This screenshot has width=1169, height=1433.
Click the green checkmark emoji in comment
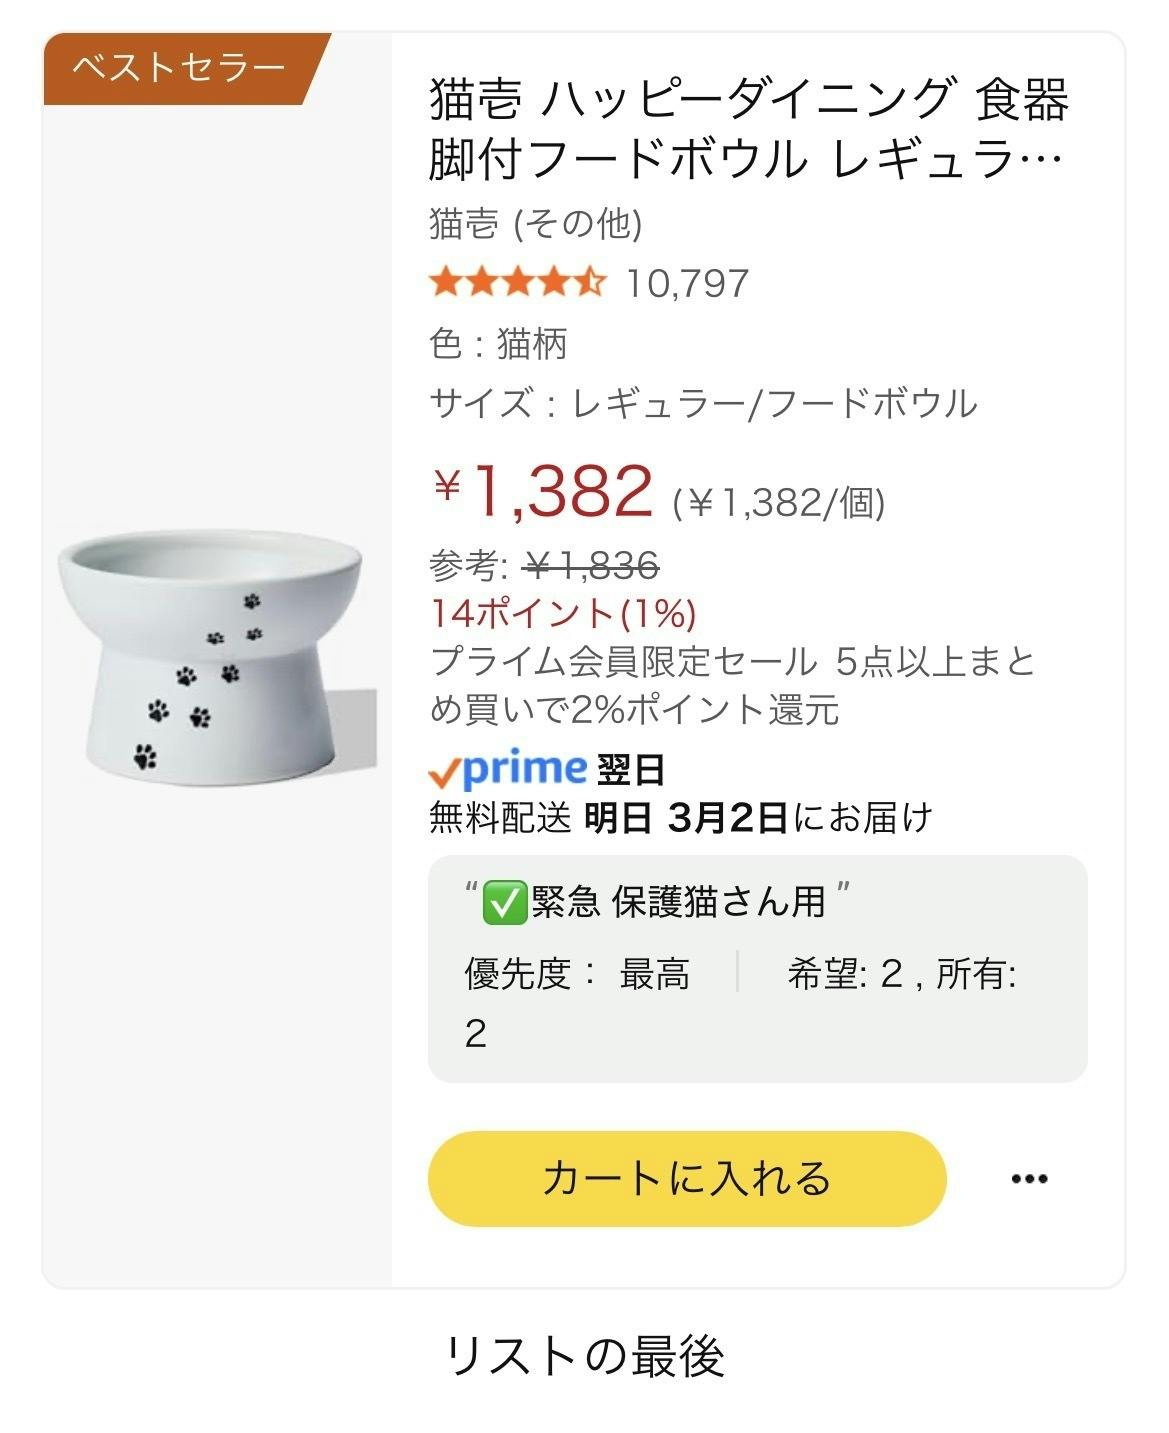pos(503,903)
